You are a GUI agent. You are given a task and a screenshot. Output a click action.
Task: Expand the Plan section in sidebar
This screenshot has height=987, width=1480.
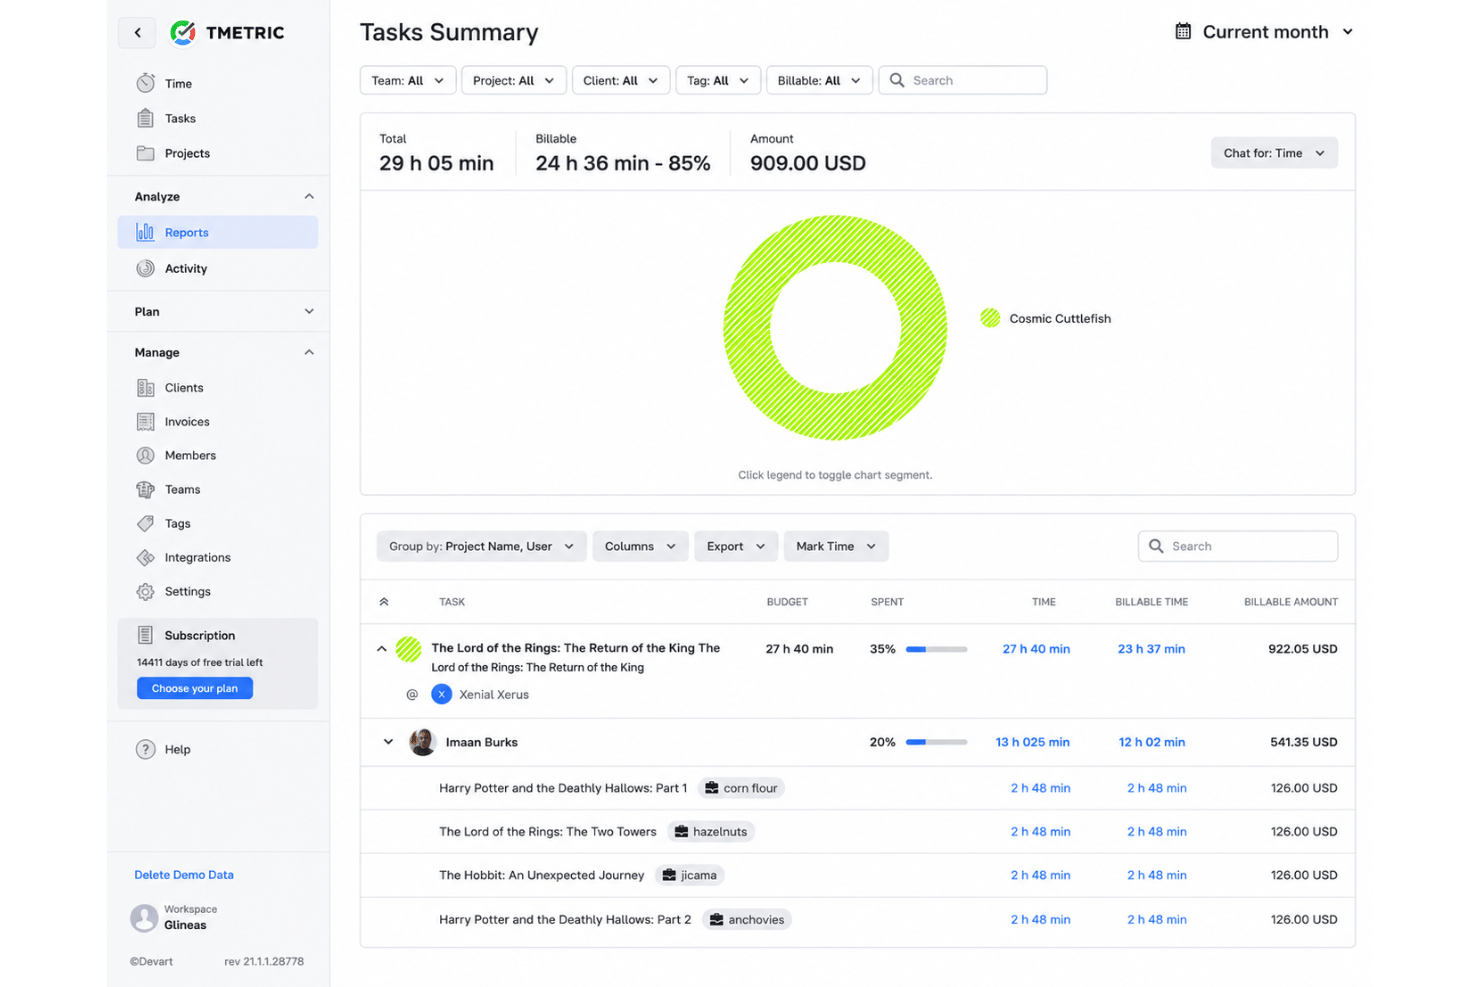point(224,311)
